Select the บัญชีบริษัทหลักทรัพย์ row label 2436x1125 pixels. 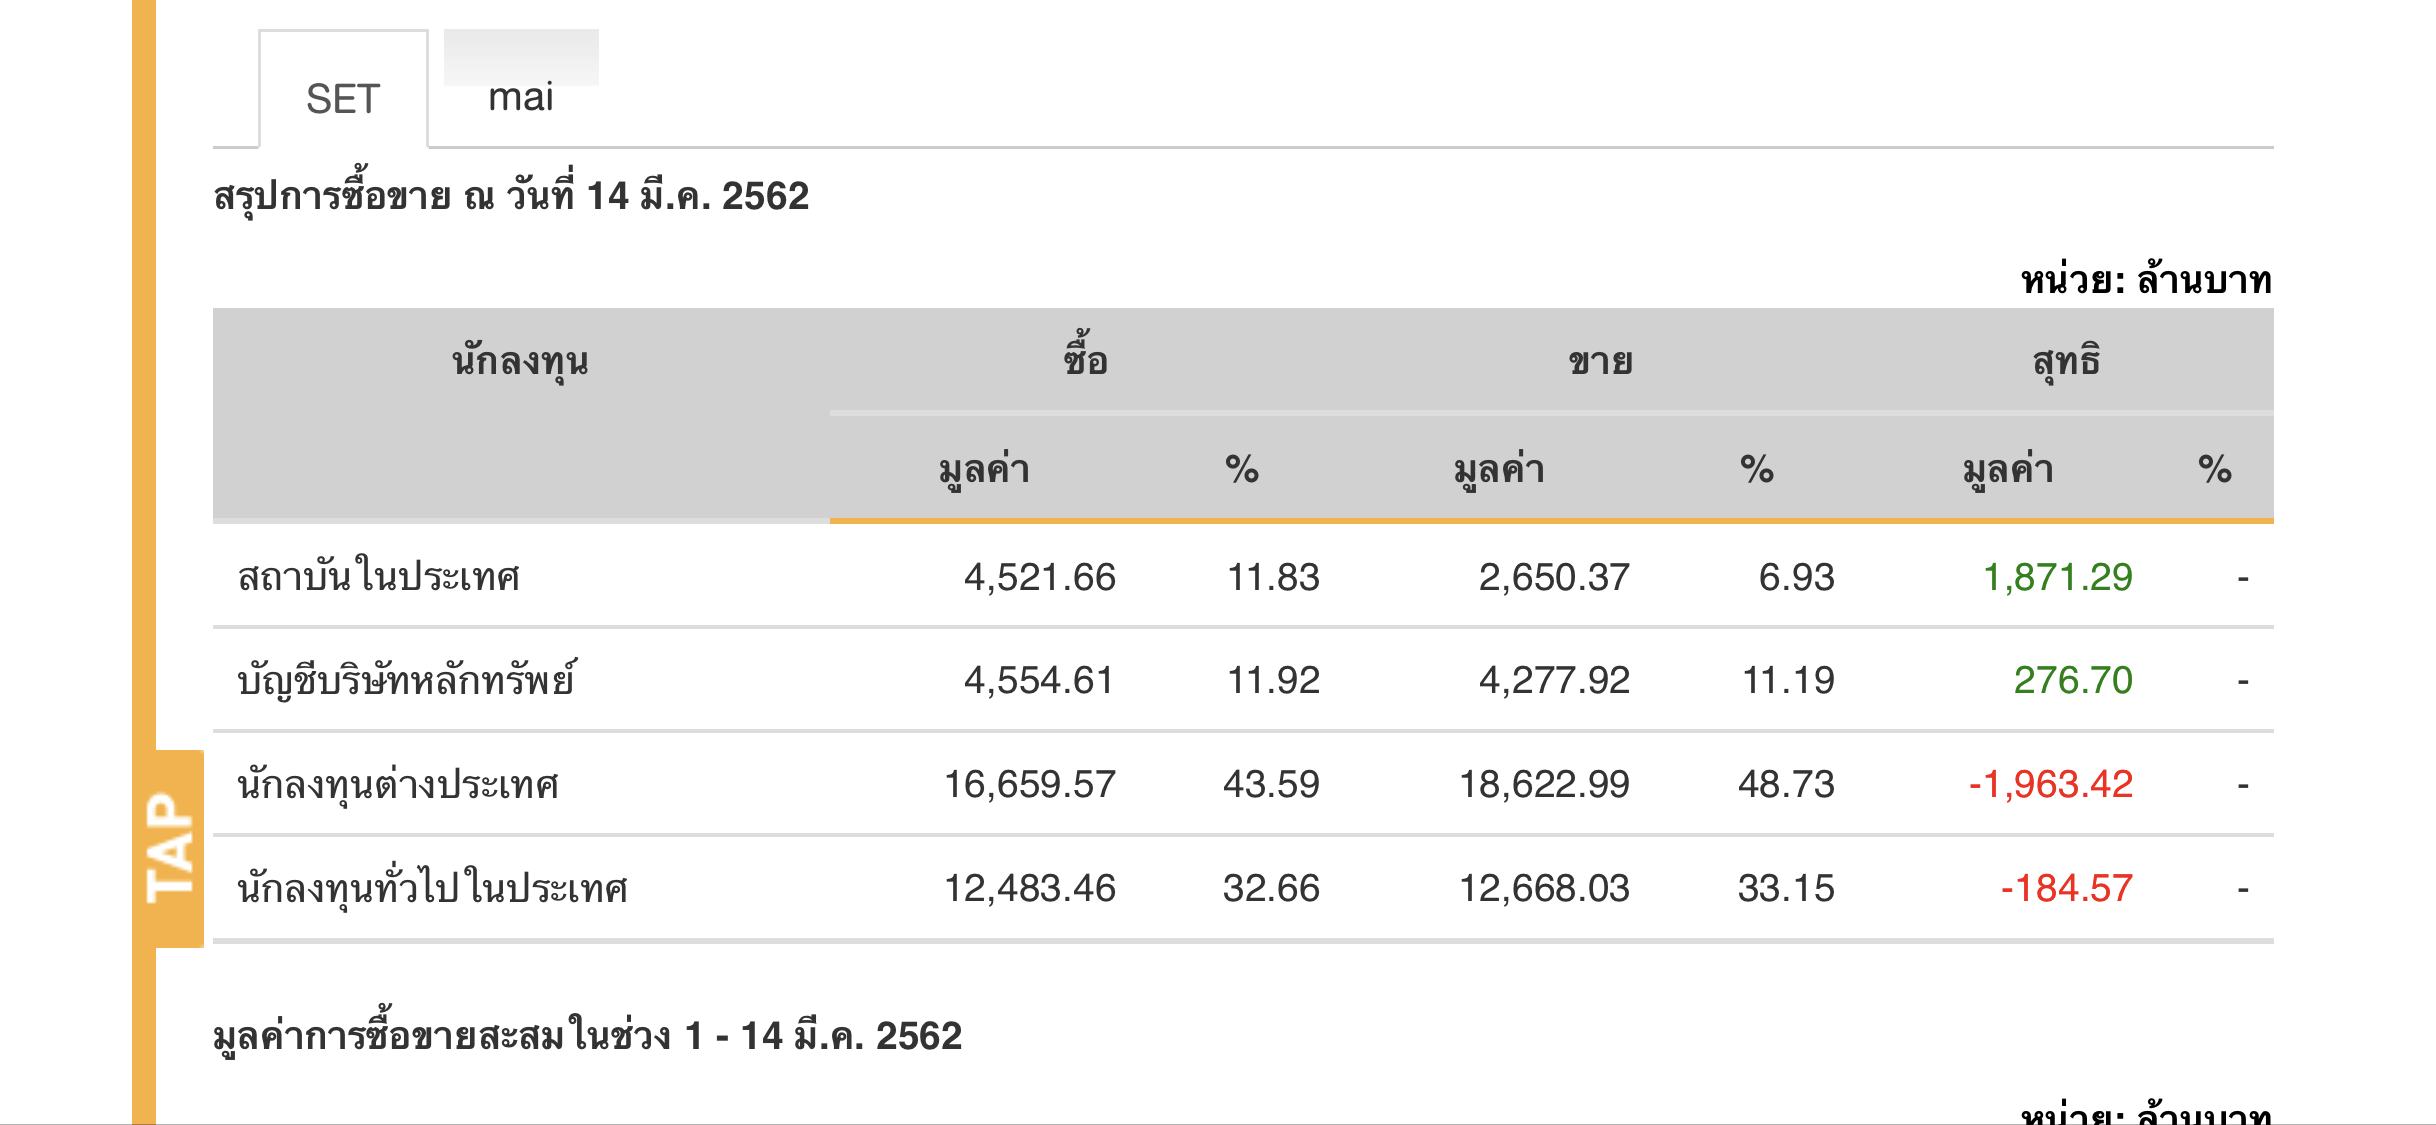click(x=406, y=680)
